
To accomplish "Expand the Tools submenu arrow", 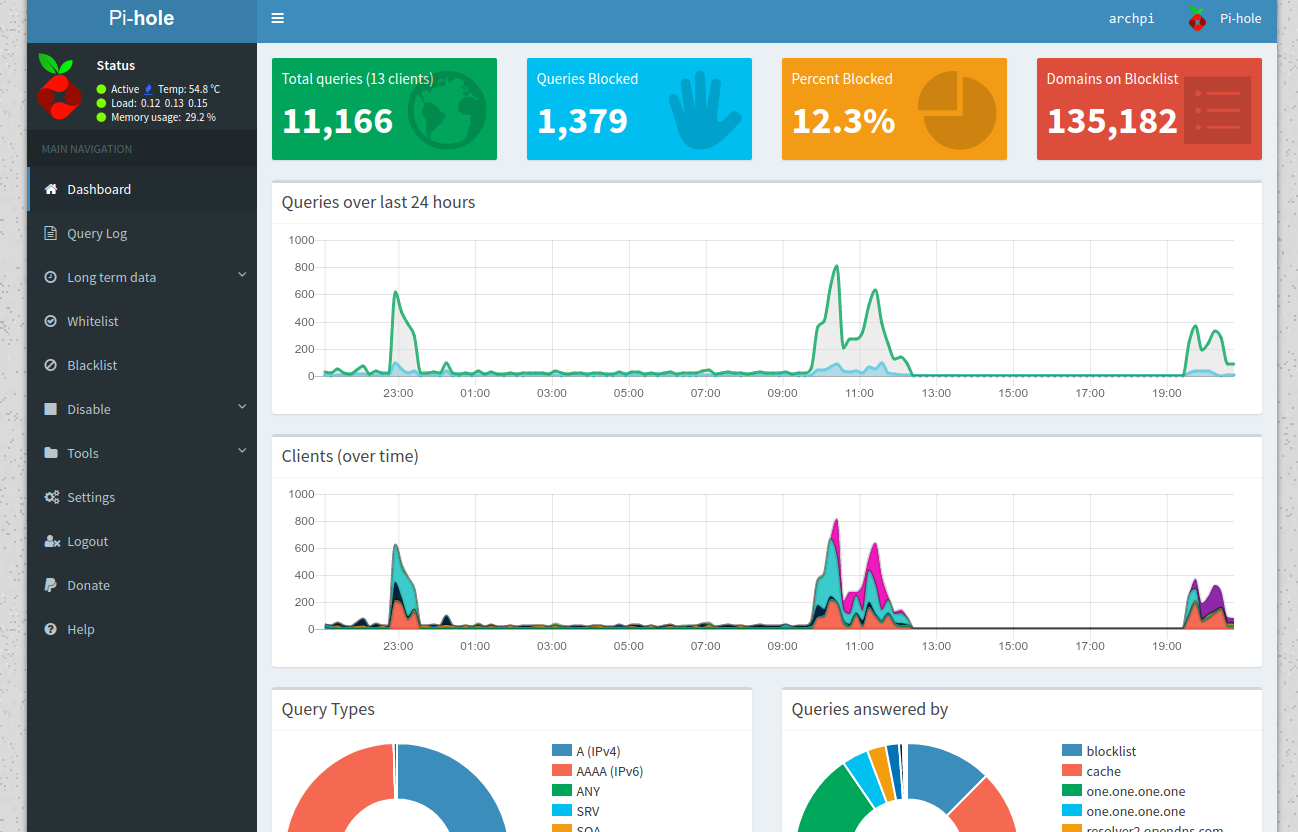I will pos(241,451).
